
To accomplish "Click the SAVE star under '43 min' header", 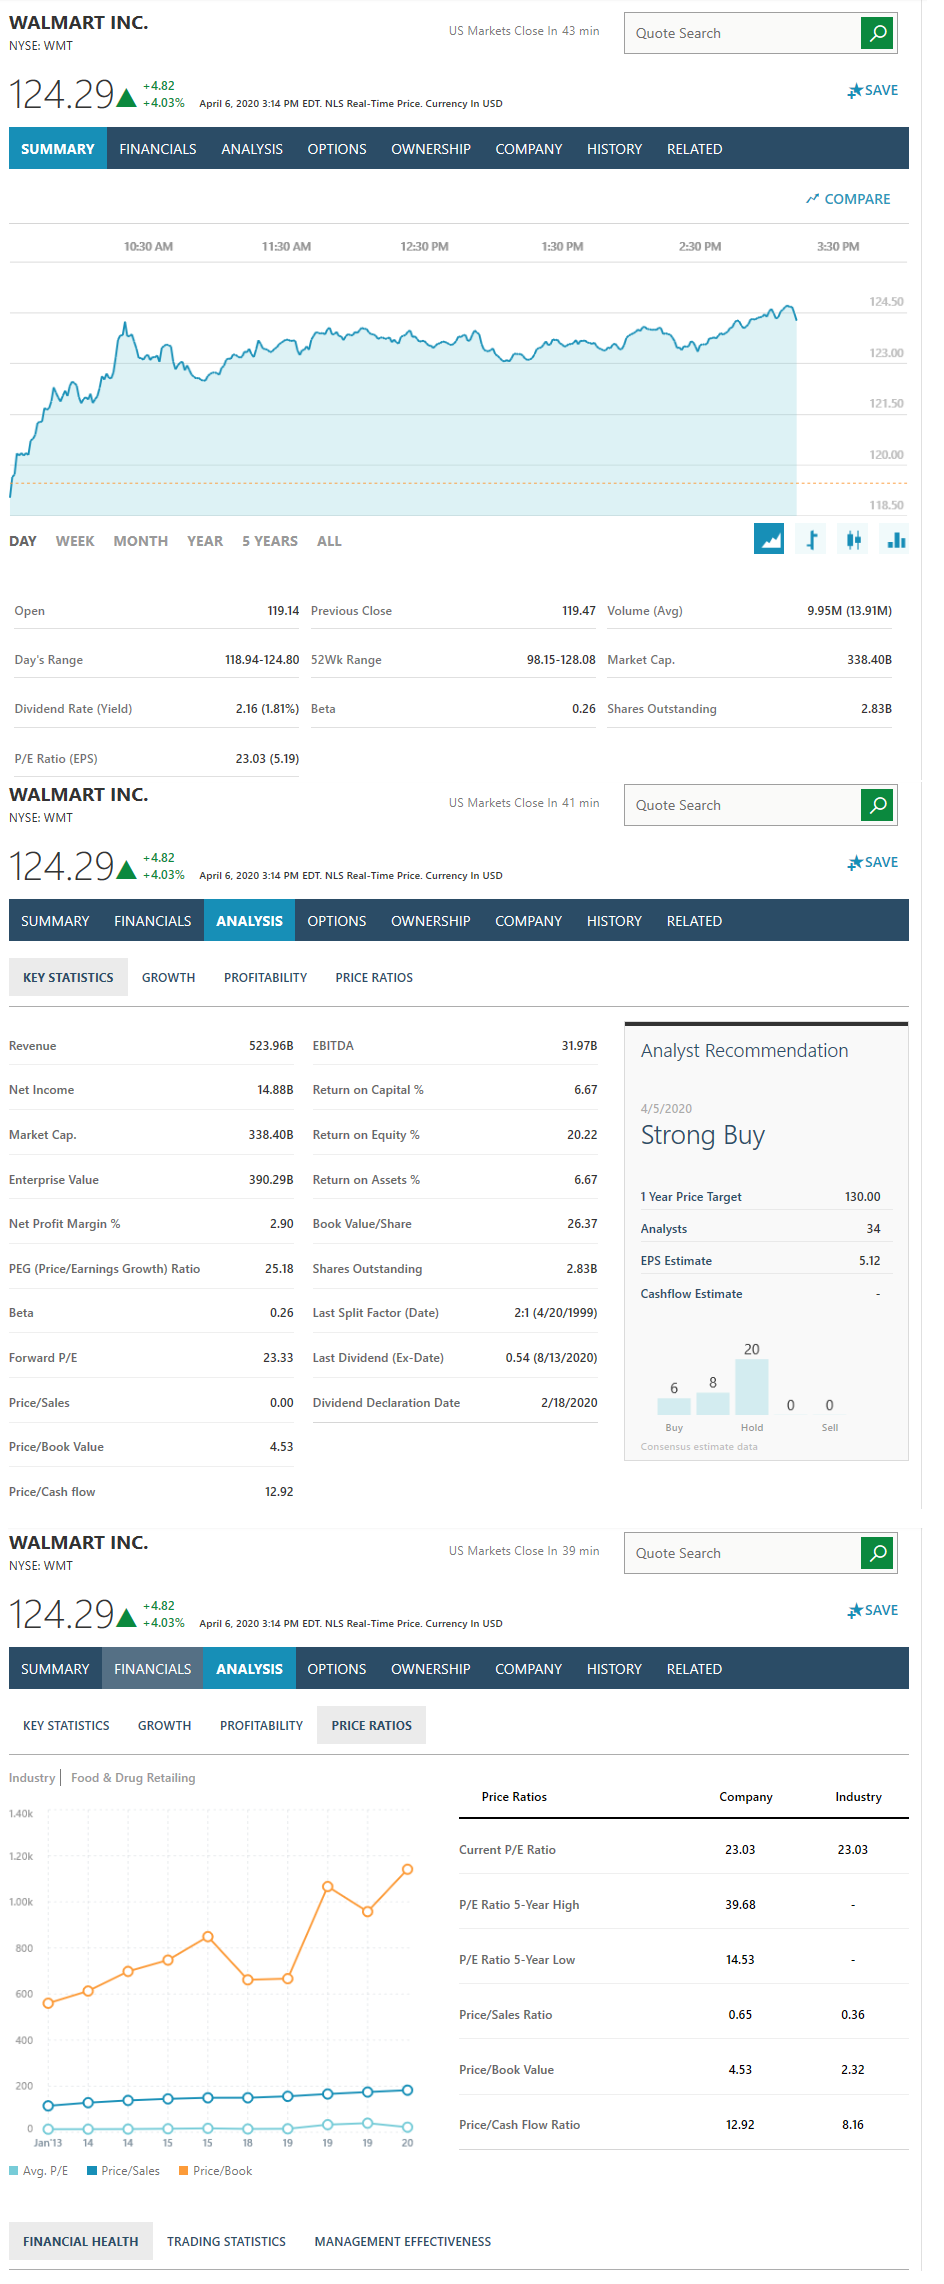I will tap(873, 90).
